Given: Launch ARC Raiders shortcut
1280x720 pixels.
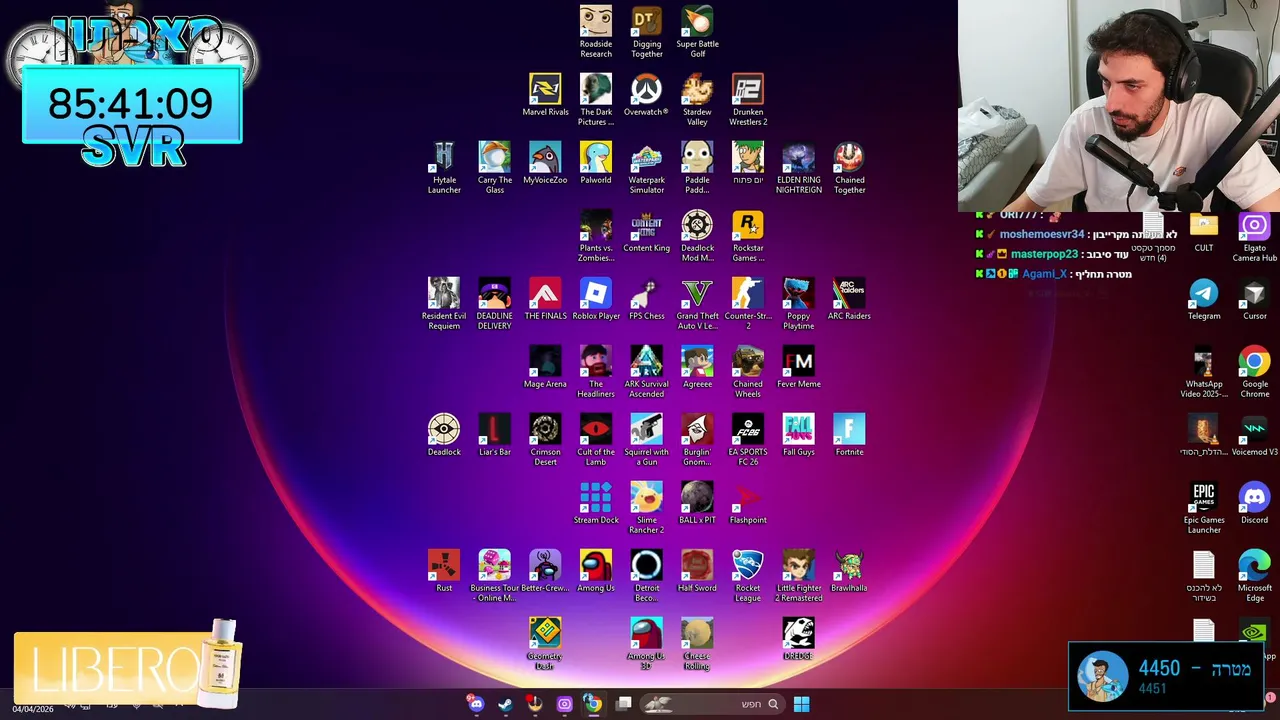Looking at the screenshot, I should pos(849,299).
